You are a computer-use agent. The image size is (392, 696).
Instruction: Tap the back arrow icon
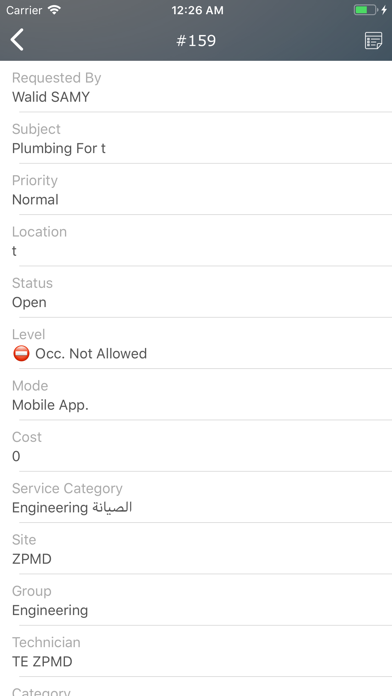click(17, 40)
